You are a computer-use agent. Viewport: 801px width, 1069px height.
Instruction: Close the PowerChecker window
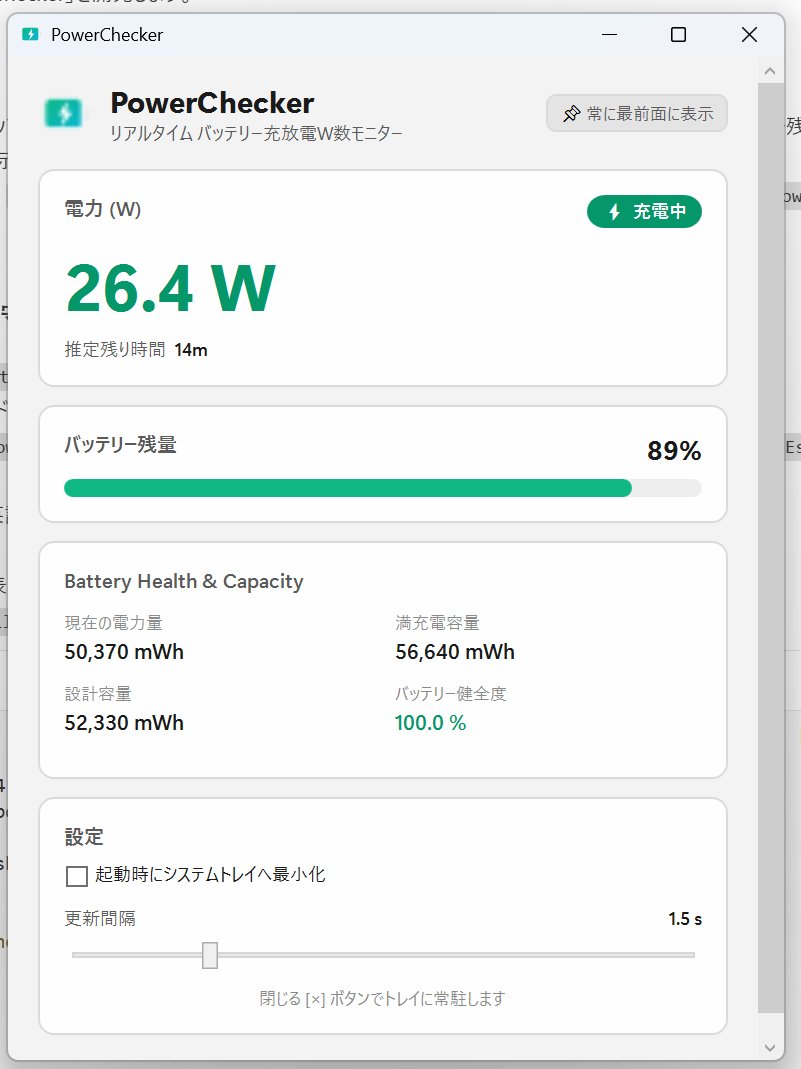749,35
